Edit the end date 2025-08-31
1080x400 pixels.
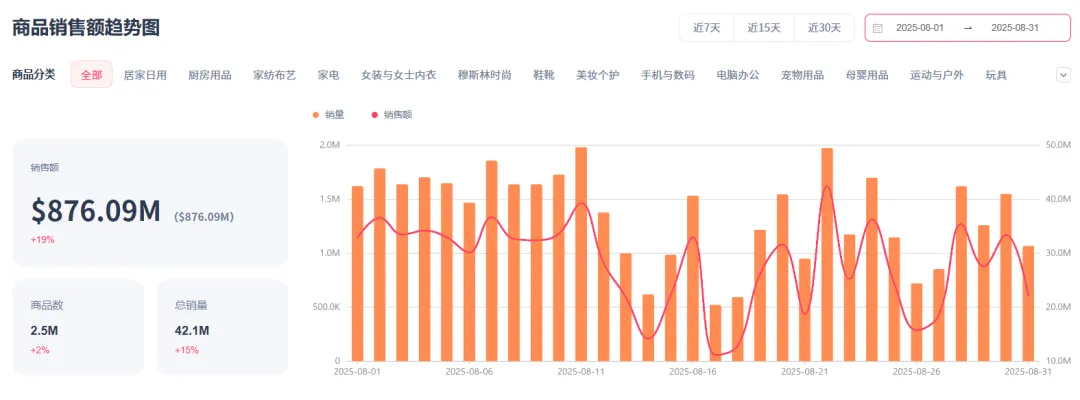pyautogui.click(x=1015, y=28)
